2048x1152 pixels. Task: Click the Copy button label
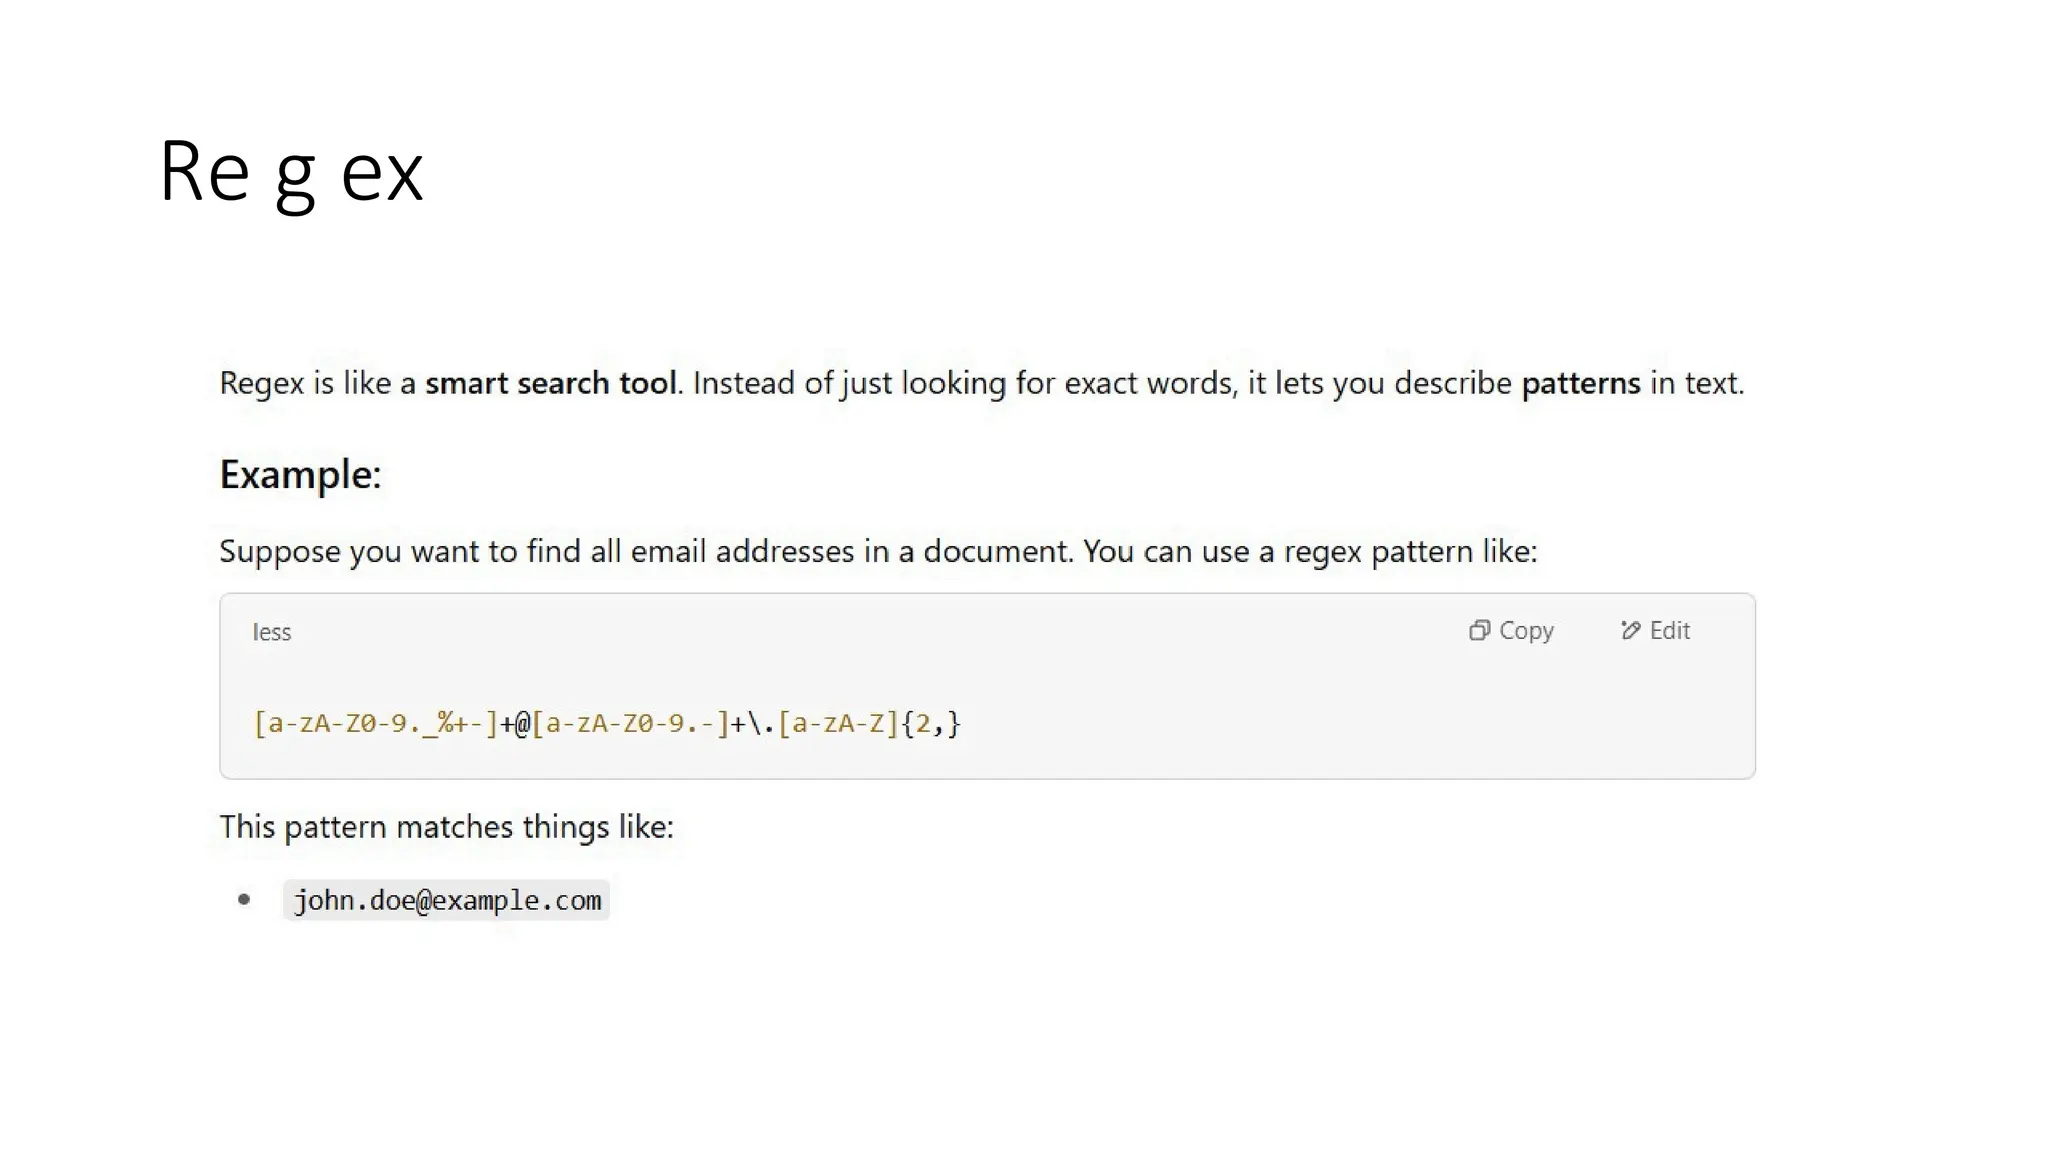[1526, 631]
